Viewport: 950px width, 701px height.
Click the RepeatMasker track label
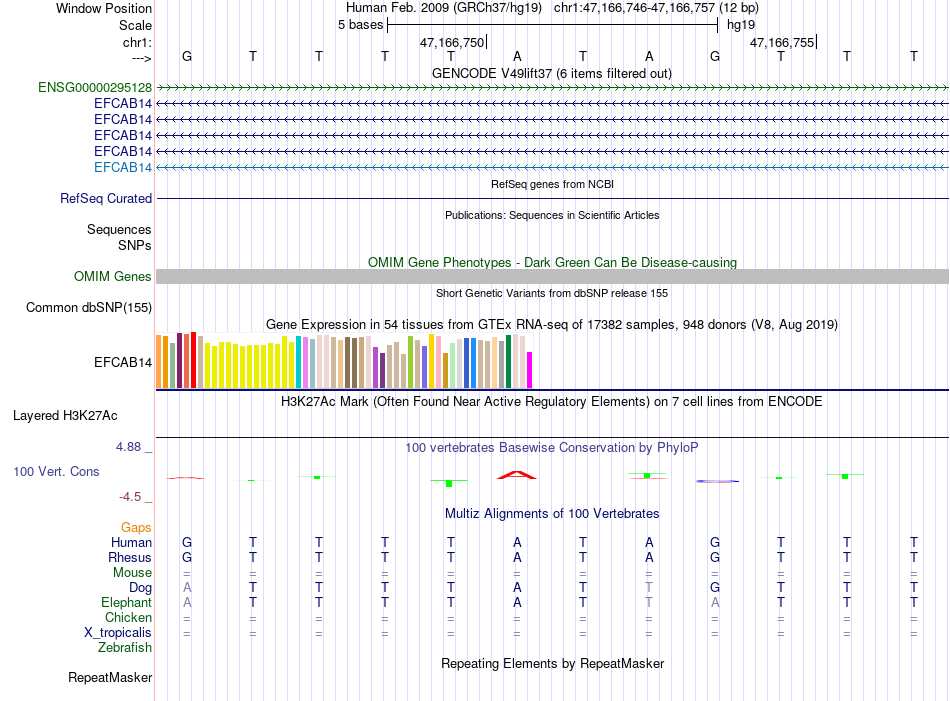click(110, 677)
